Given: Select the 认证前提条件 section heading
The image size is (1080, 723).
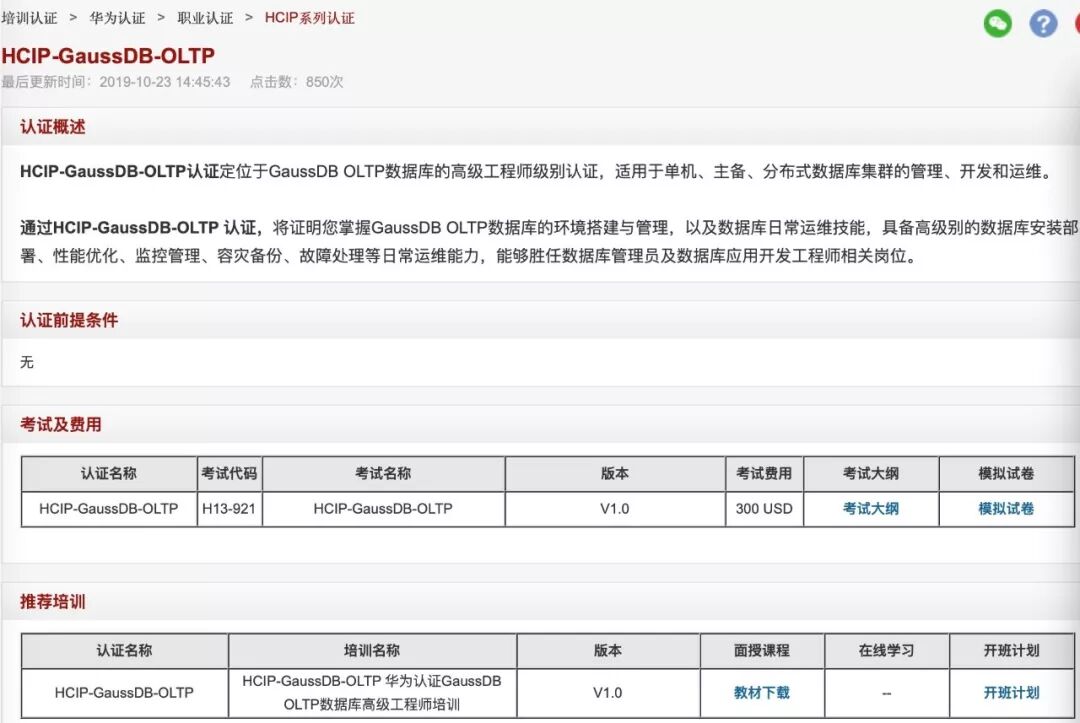Looking at the screenshot, I should [x=69, y=320].
